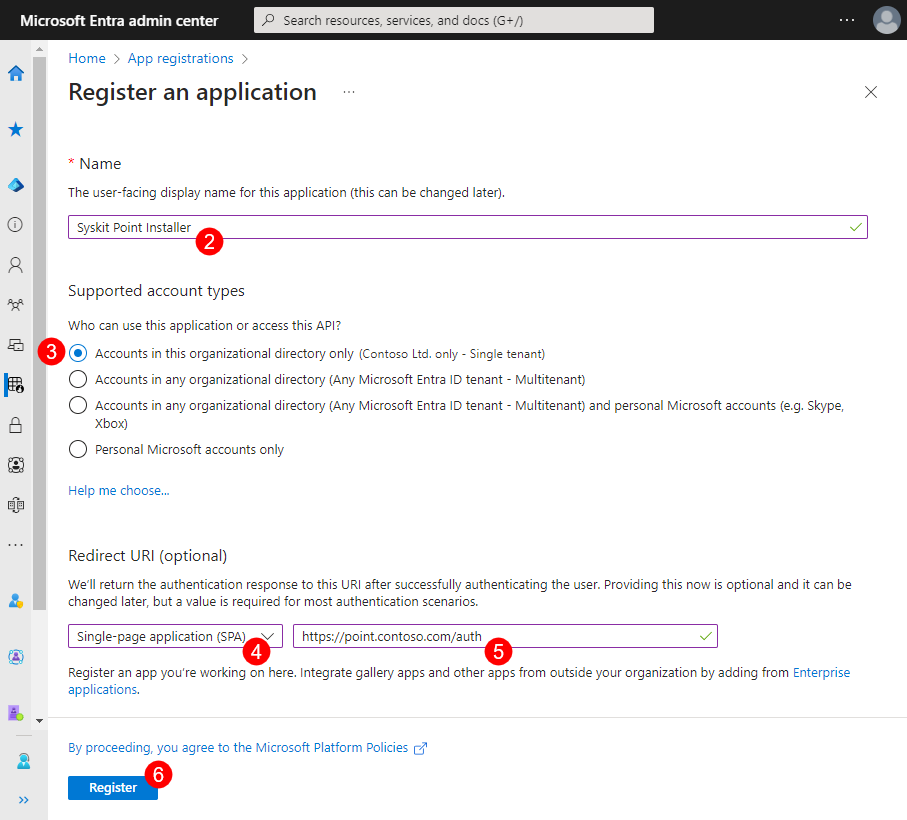
Task: Select the Users icon in the sidebar
Action: tap(15, 265)
